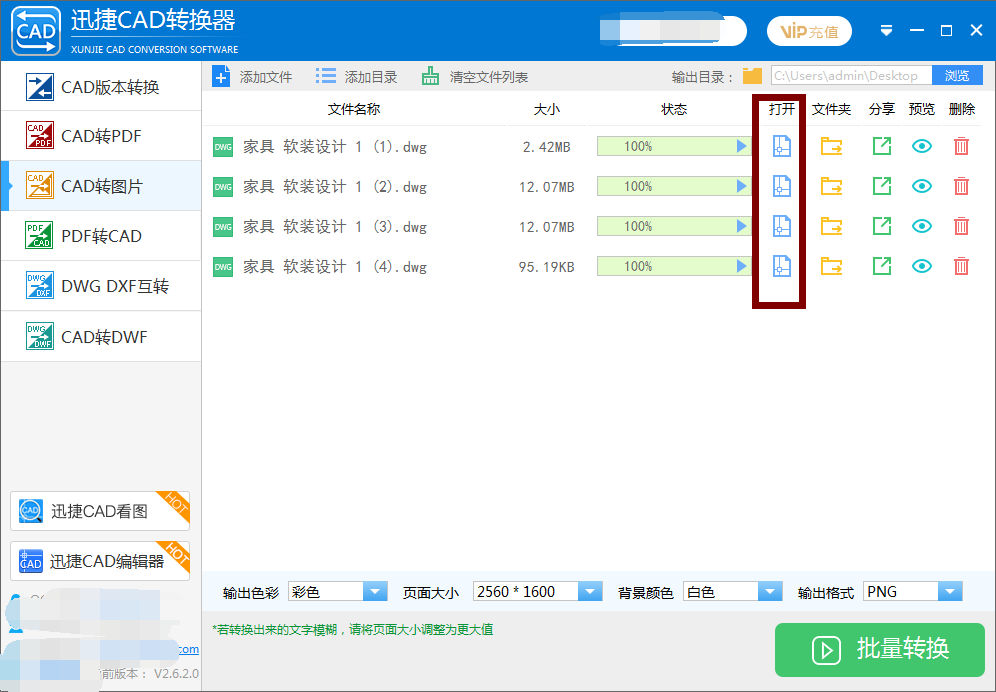Select file name 家具 软装设计 1 (1).dwg
This screenshot has height=692, width=996.
[x=335, y=147]
